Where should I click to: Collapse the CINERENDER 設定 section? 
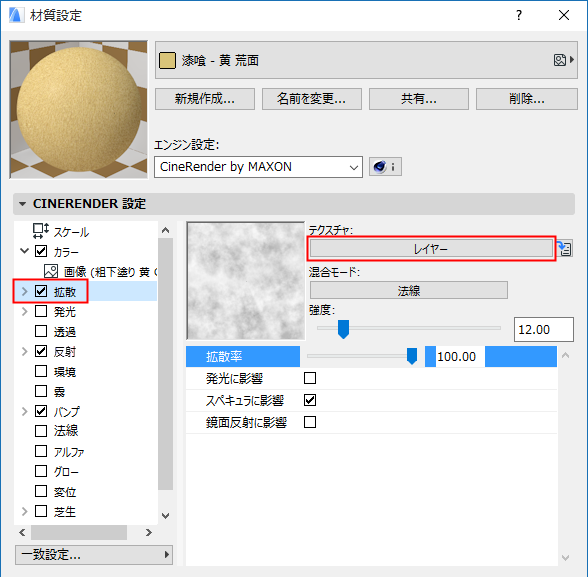click(x=22, y=204)
